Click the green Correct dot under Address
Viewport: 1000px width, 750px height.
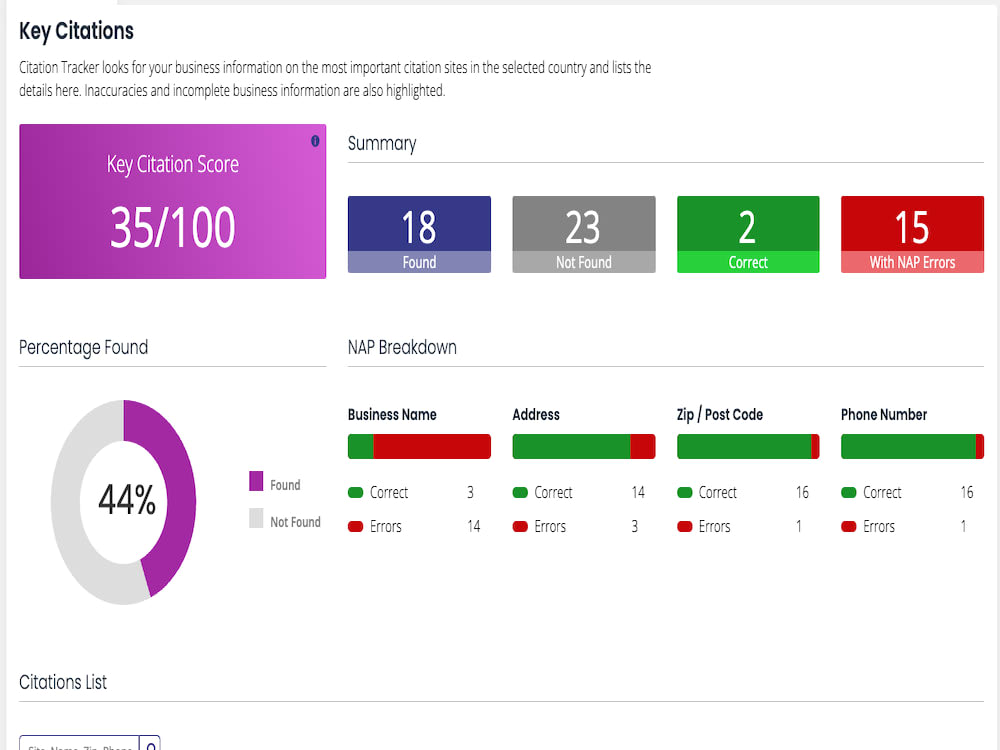(520, 492)
